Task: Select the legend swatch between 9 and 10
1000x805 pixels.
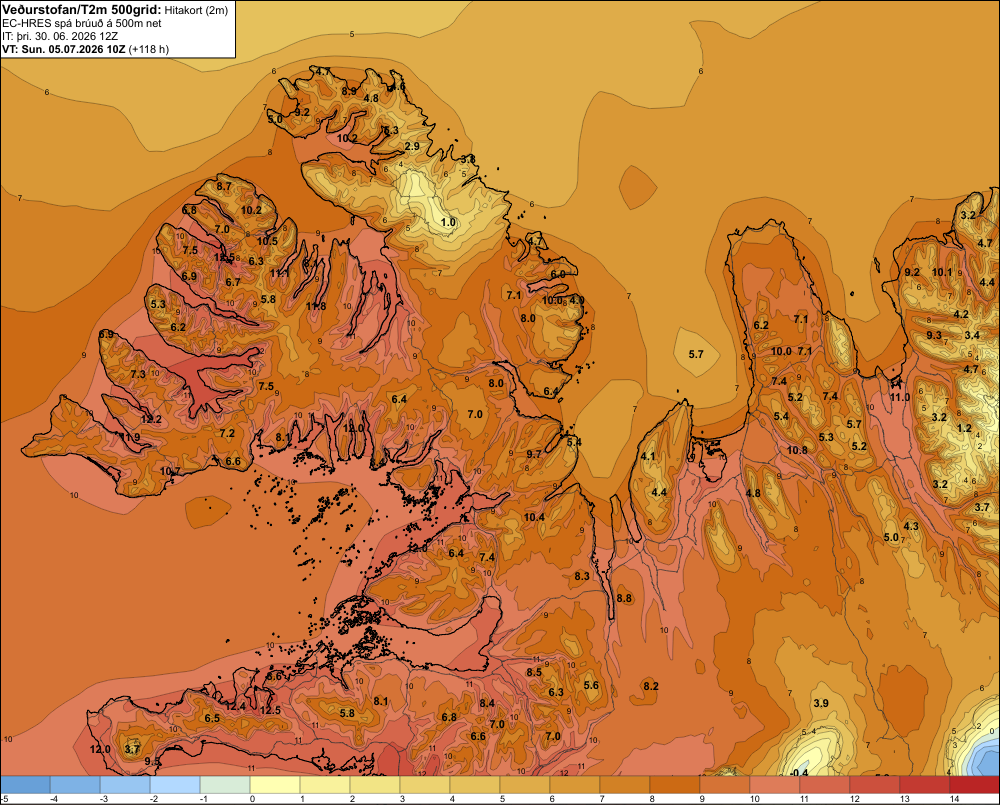Action: 724,785
